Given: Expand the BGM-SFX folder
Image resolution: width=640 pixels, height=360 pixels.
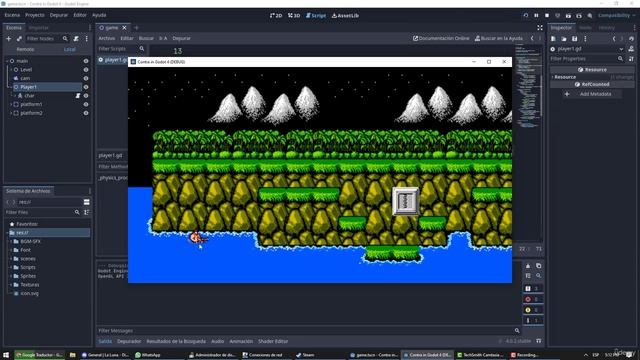Looking at the screenshot, I should pos(11,241).
